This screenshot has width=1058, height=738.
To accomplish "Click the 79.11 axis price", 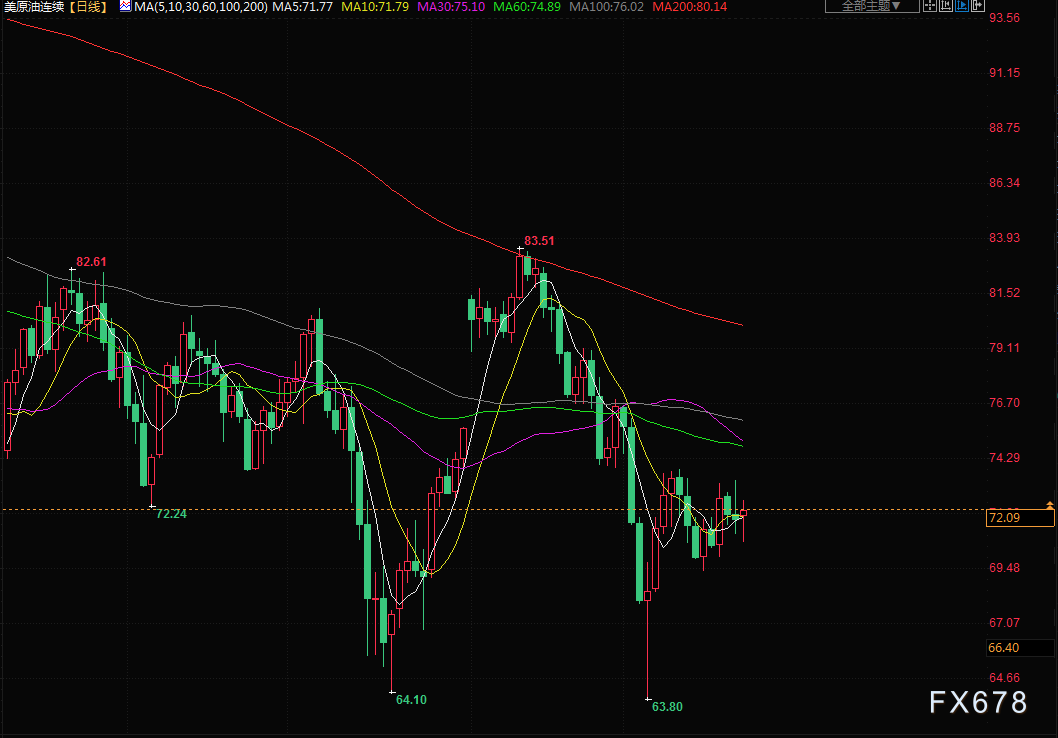I will pyautogui.click(x=1004, y=348).
